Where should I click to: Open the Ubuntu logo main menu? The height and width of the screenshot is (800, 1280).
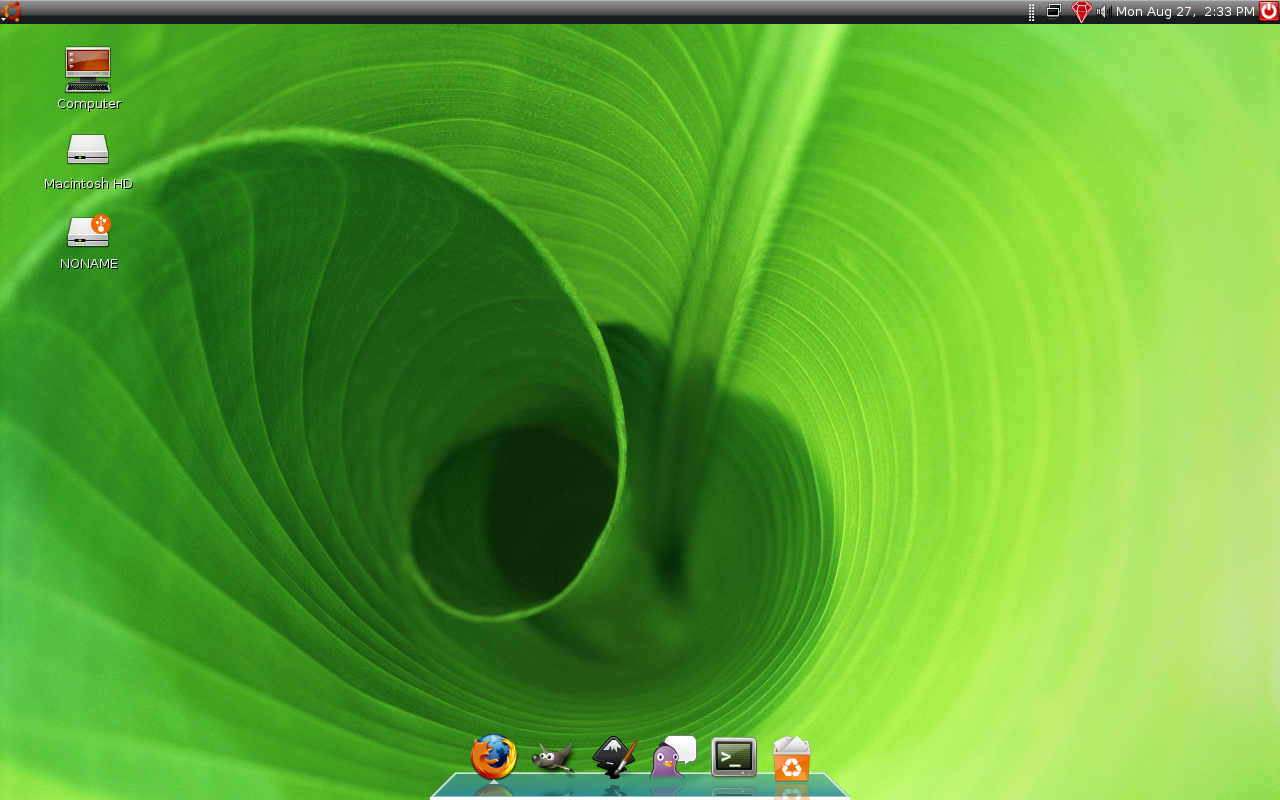11,11
